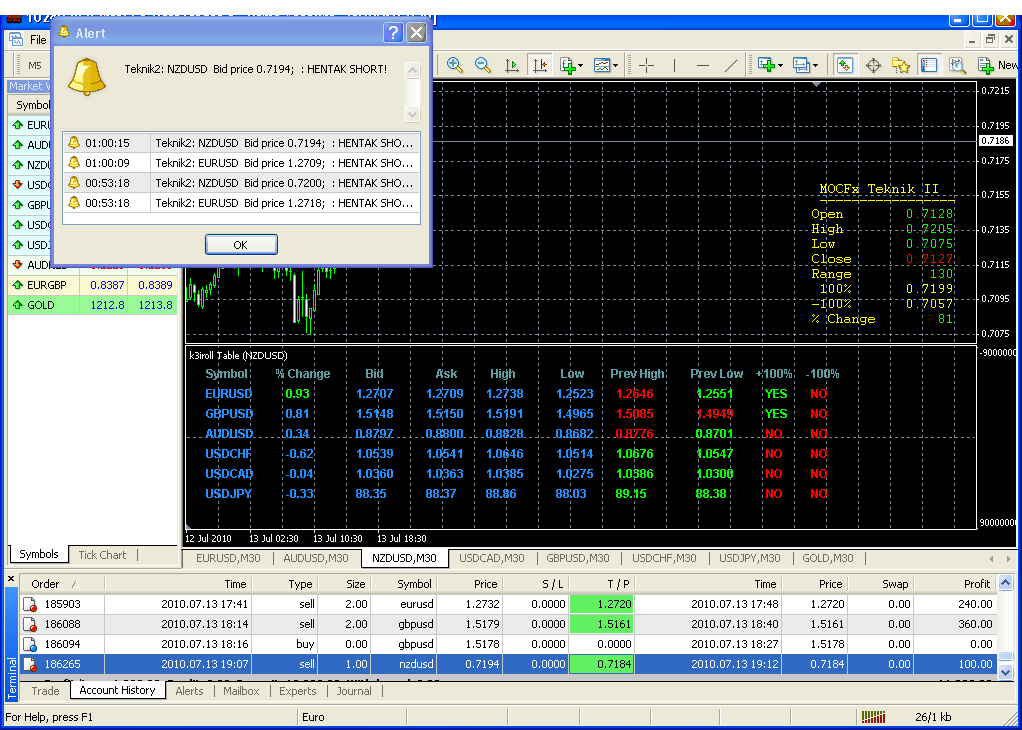This screenshot has width=1022, height=730.
Task: Sort by the Order column header
Action: [62, 584]
